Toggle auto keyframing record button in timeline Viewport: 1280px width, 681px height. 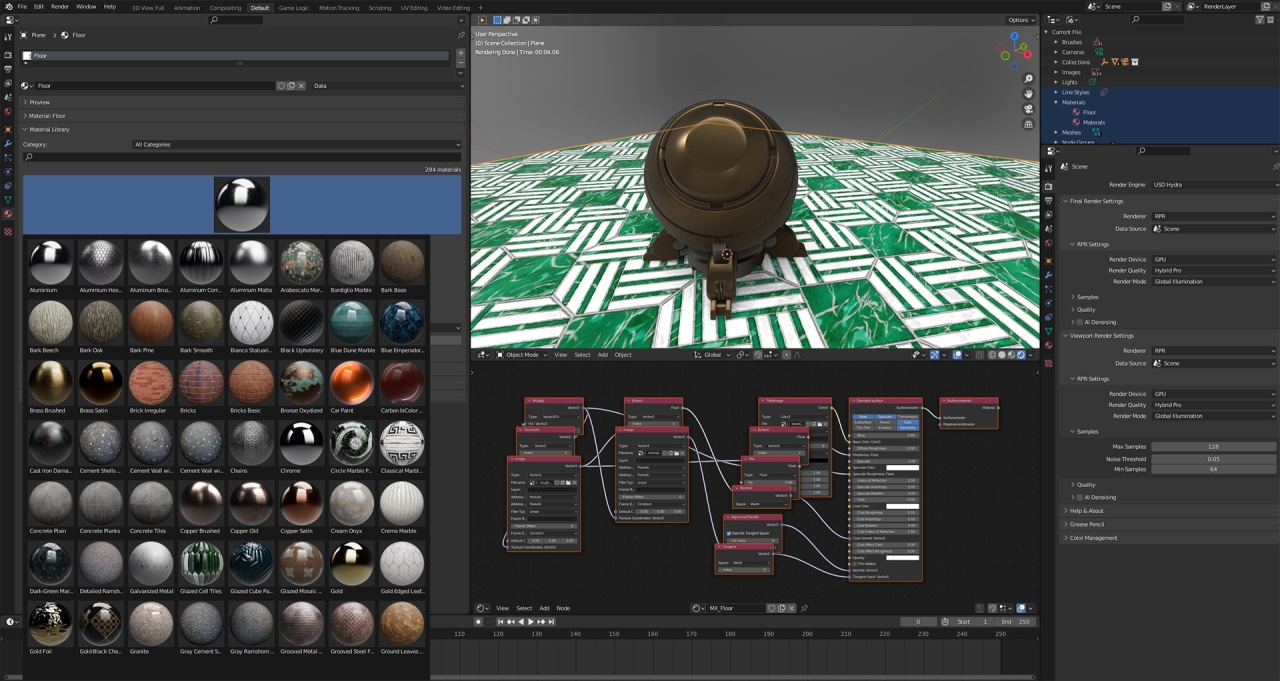point(477,621)
